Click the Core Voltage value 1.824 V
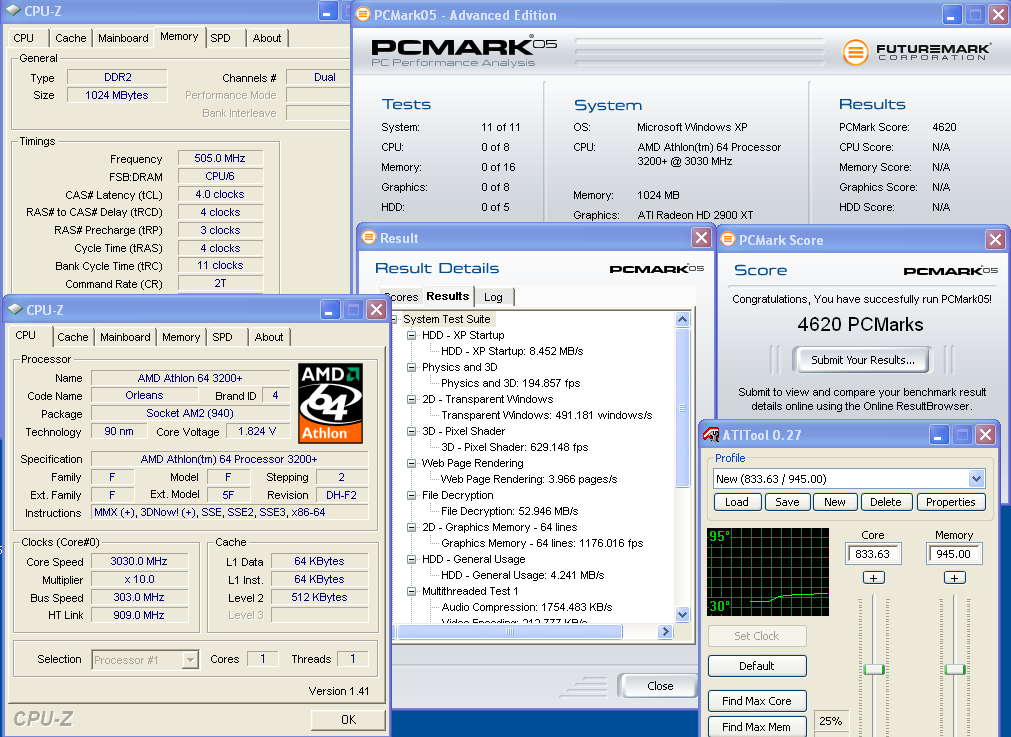The width and height of the screenshot is (1011, 737). [x=257, y=431]
